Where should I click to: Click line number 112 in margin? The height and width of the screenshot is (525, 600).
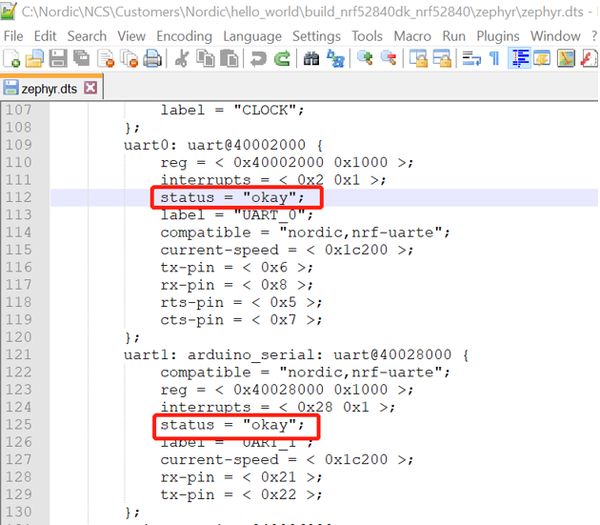click(18, 197)
